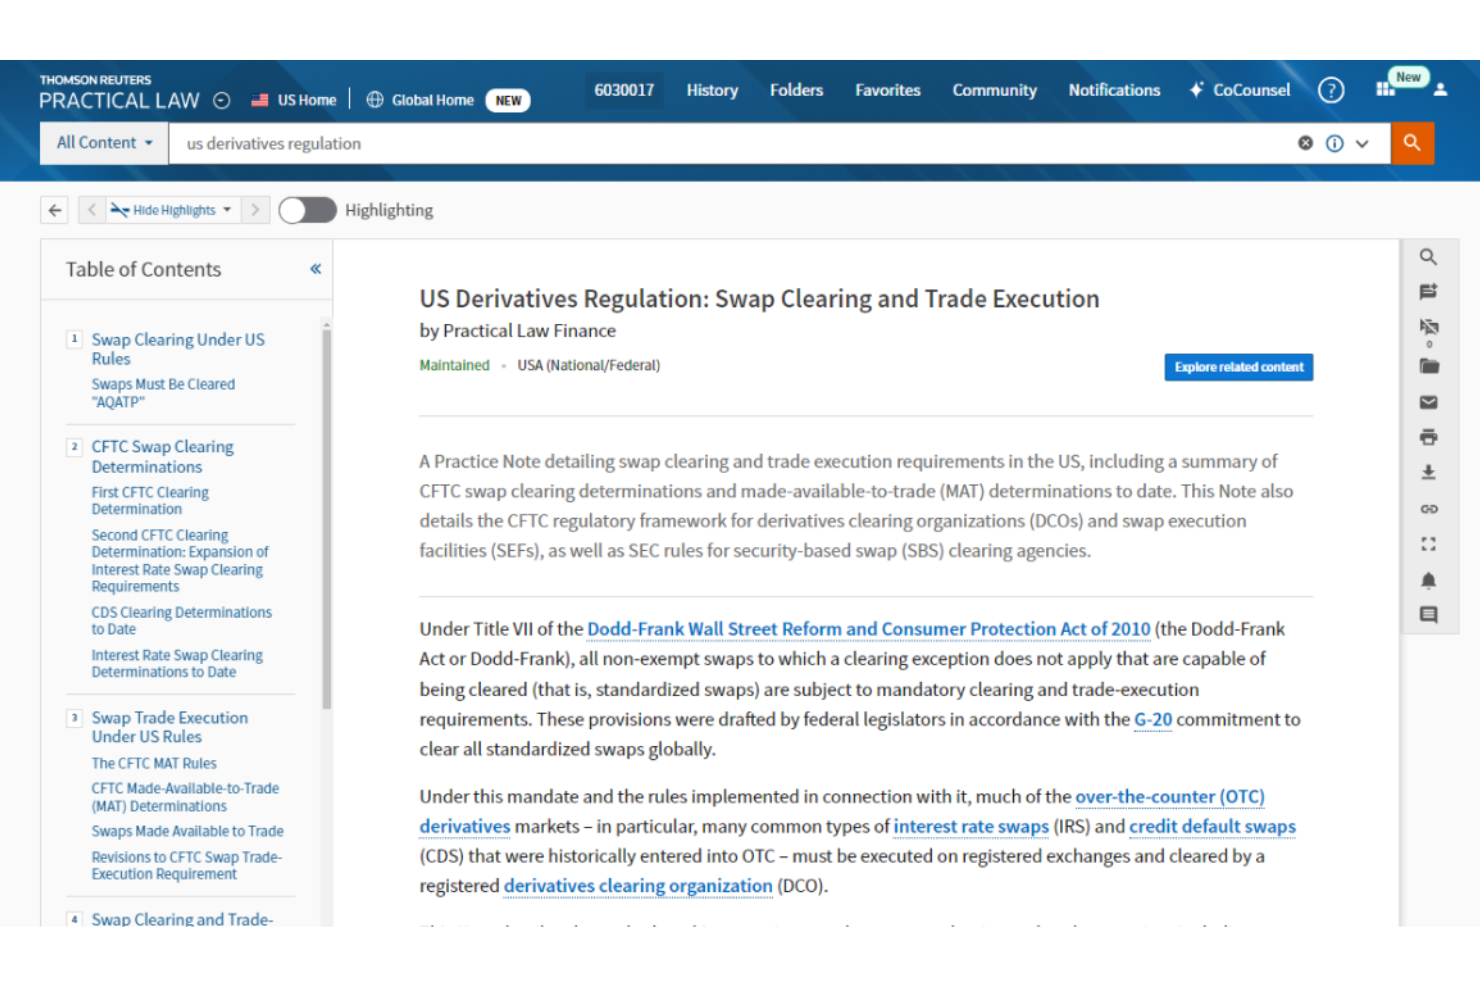Click the US Home link

click(307, 100)
